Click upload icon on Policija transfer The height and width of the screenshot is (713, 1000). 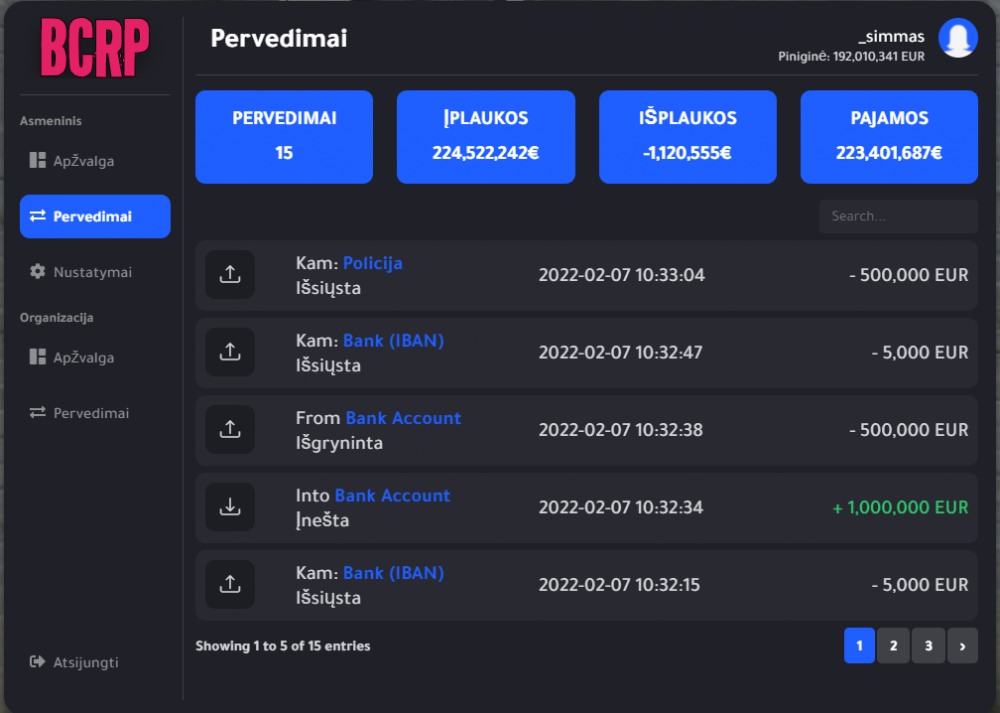(230, 274)
